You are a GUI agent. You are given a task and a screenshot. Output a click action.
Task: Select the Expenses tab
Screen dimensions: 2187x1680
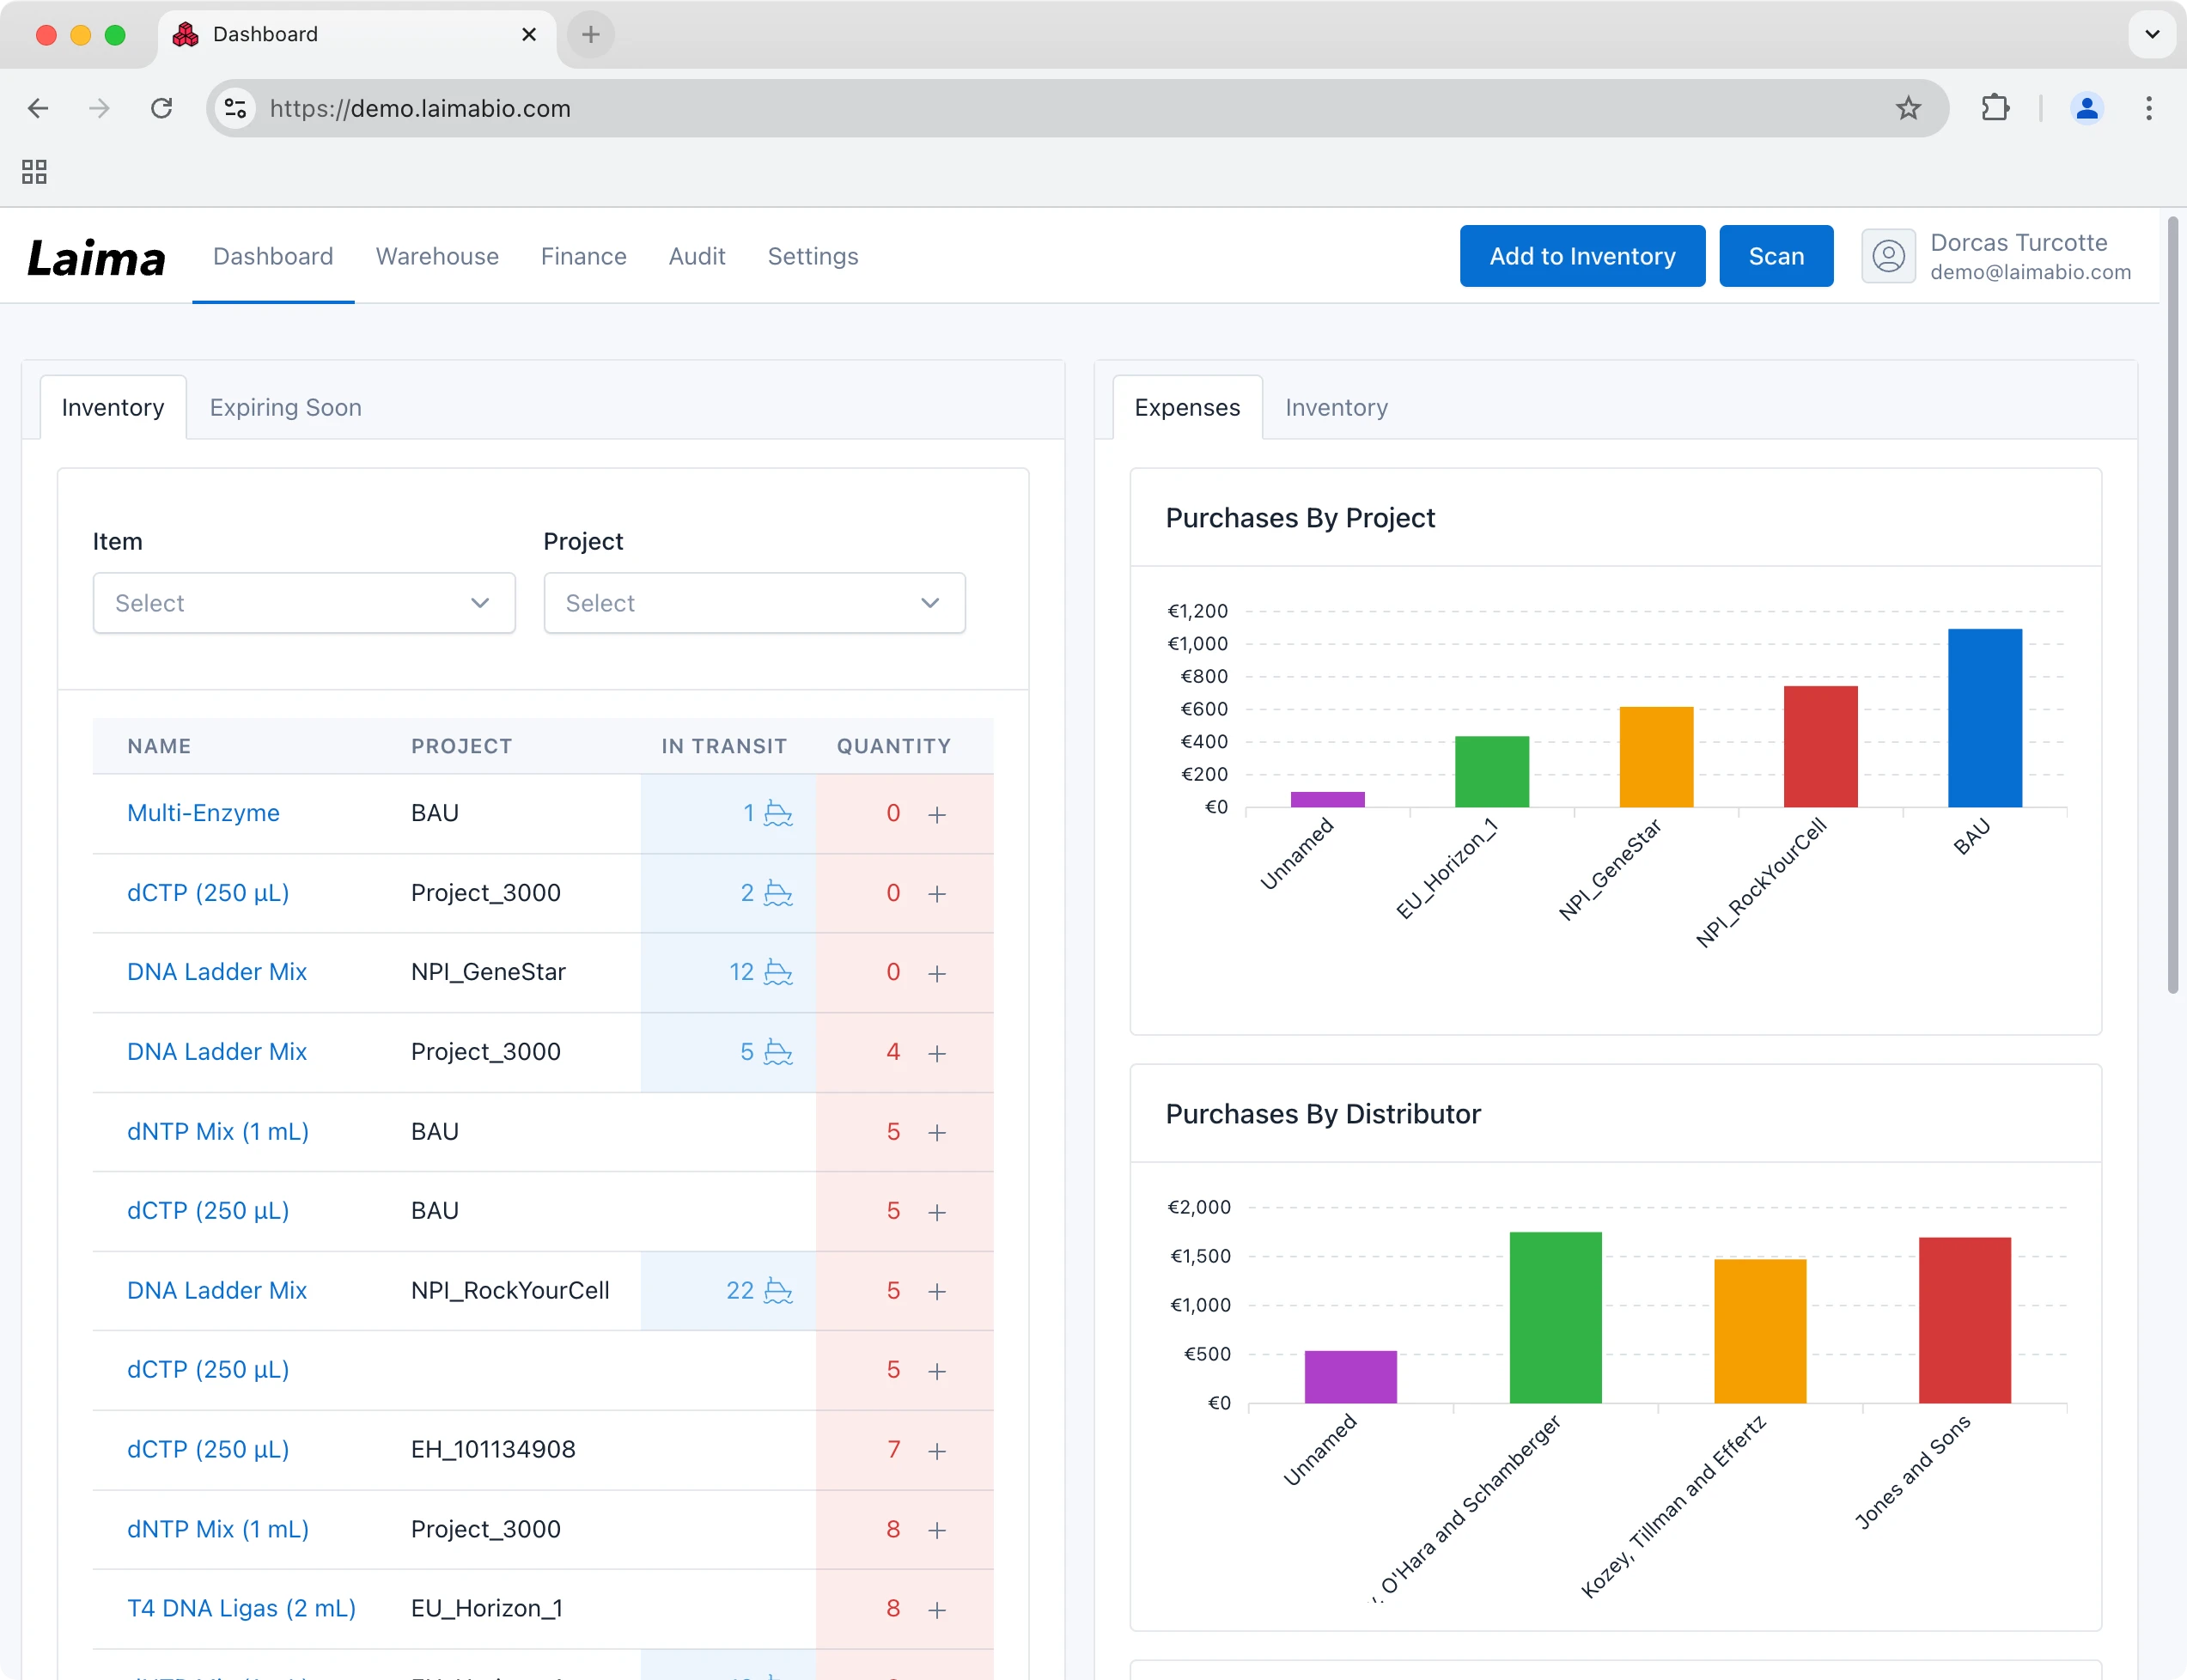point(1187,408)
